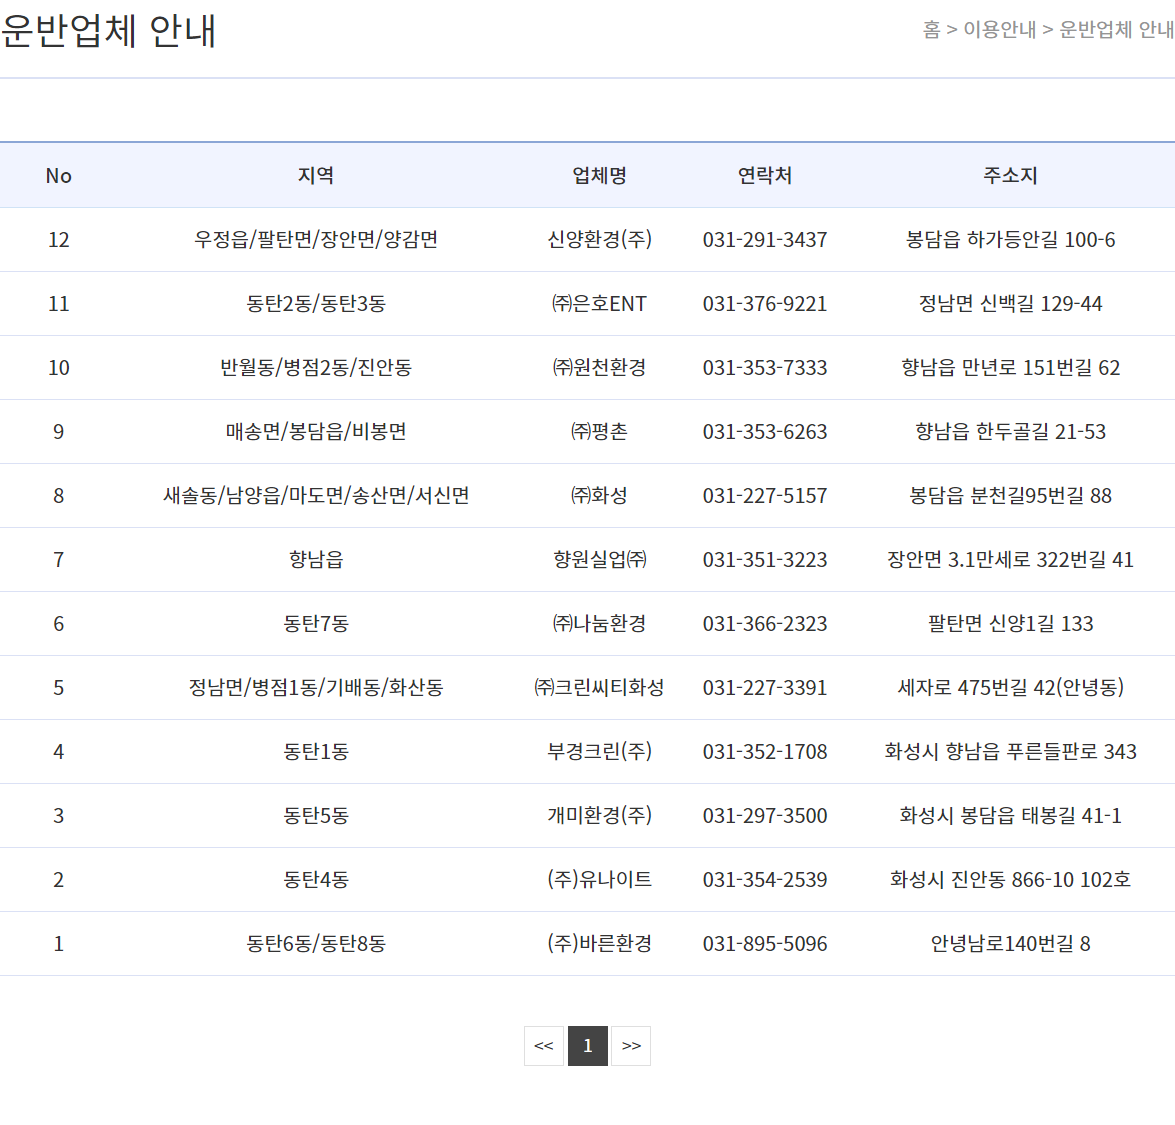Go to page 1 via pagination
Screen dimensions: 1175x1125
pos(587,1045)
